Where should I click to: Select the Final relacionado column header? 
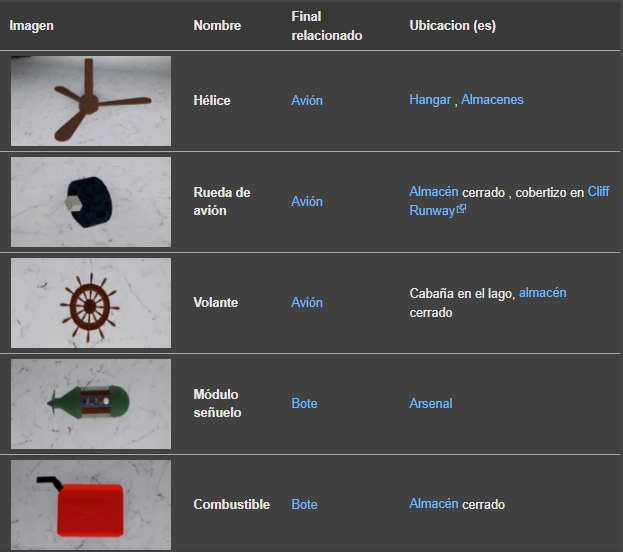[326, 26]
